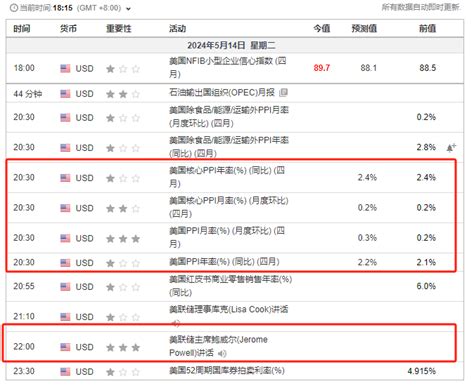Click two-star importance in 美国核心PPI月率 row
This screenshot has height=386, width=474.
[x=123, y=209]
